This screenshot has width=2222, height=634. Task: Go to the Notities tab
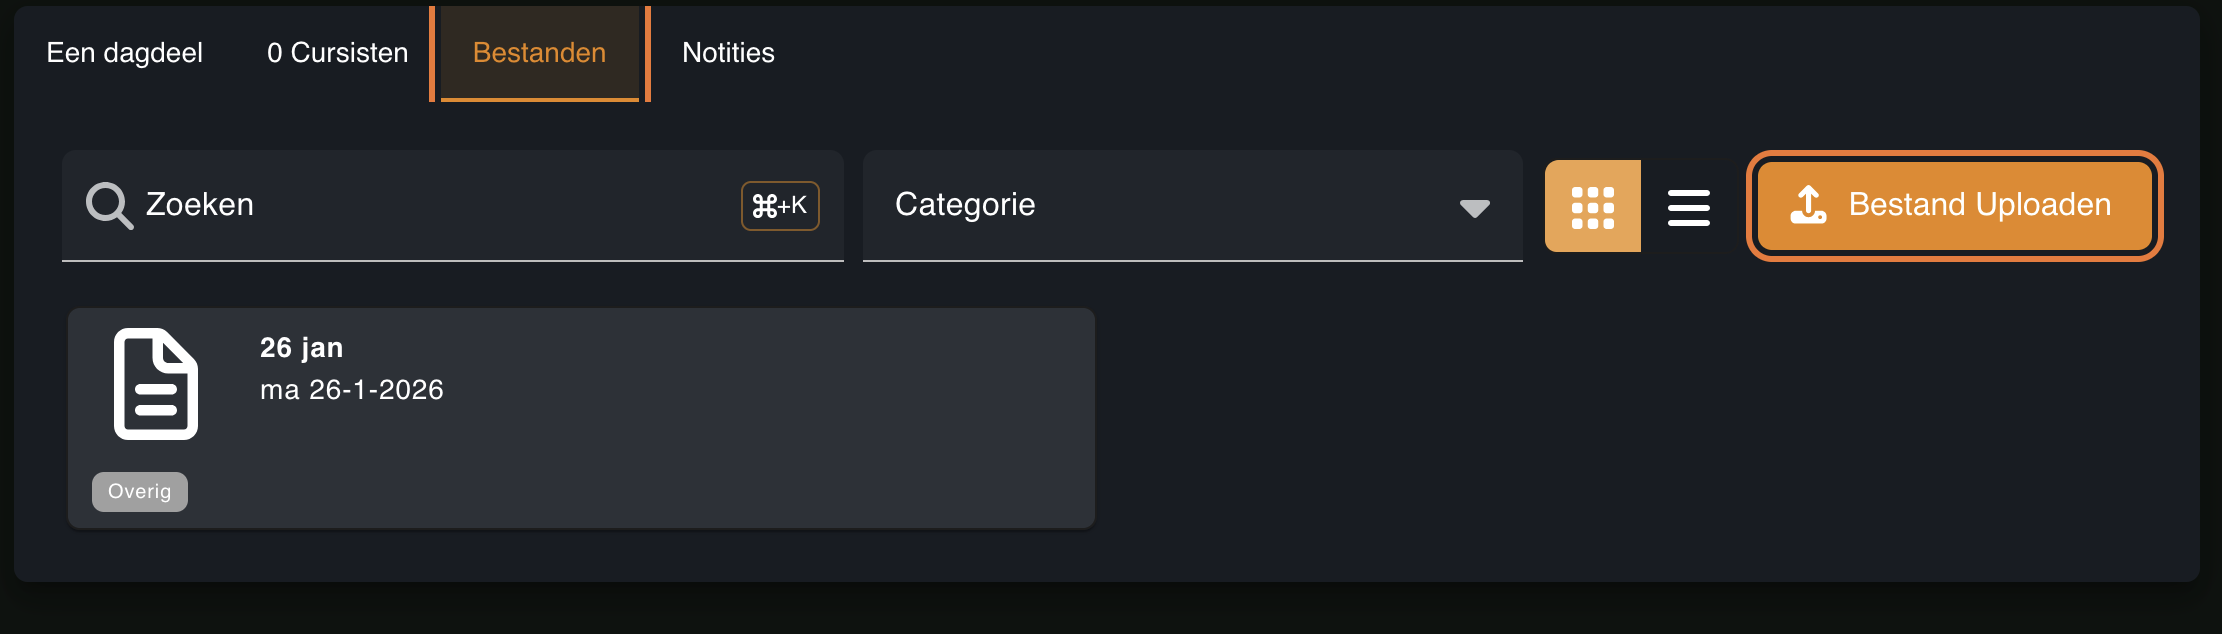(x=728, y=53)
